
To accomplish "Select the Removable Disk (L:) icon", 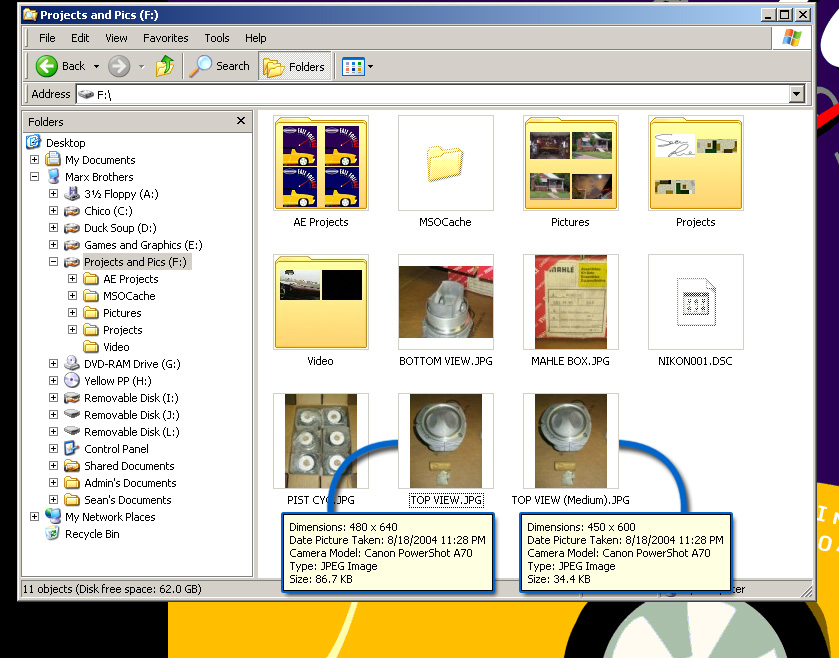I will [72, 431].
